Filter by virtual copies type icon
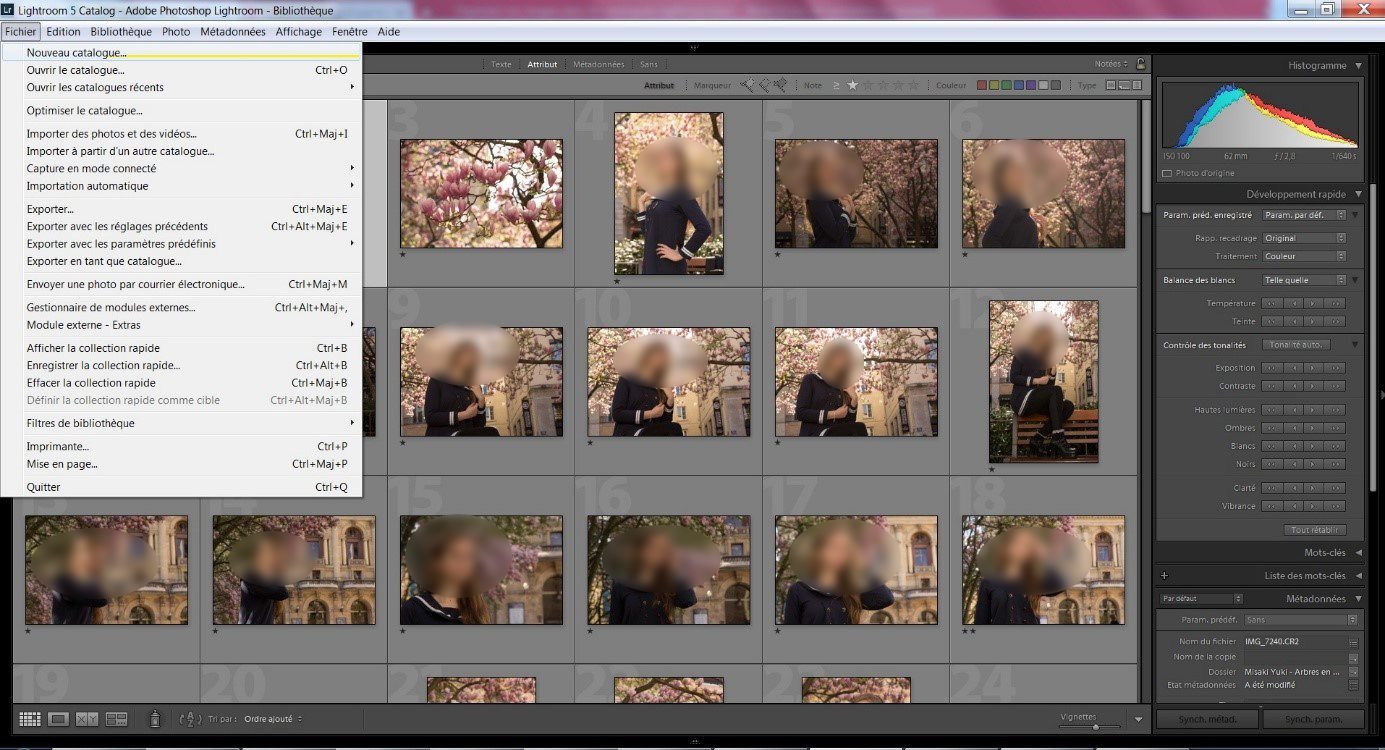This screenshot has width=1385, height=750. 1124,85
